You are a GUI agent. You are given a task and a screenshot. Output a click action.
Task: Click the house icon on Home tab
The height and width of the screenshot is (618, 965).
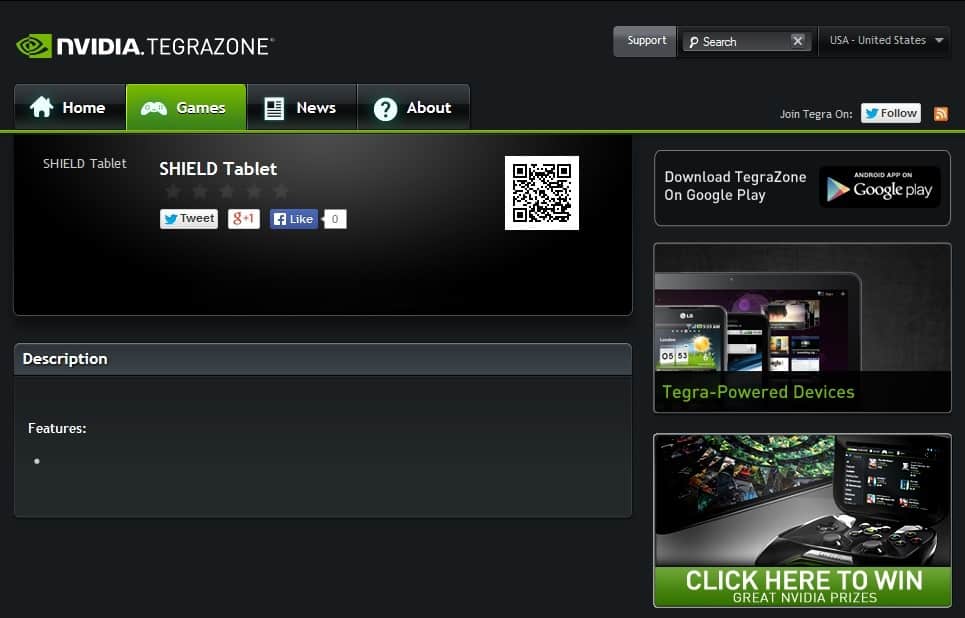(42, 107)
